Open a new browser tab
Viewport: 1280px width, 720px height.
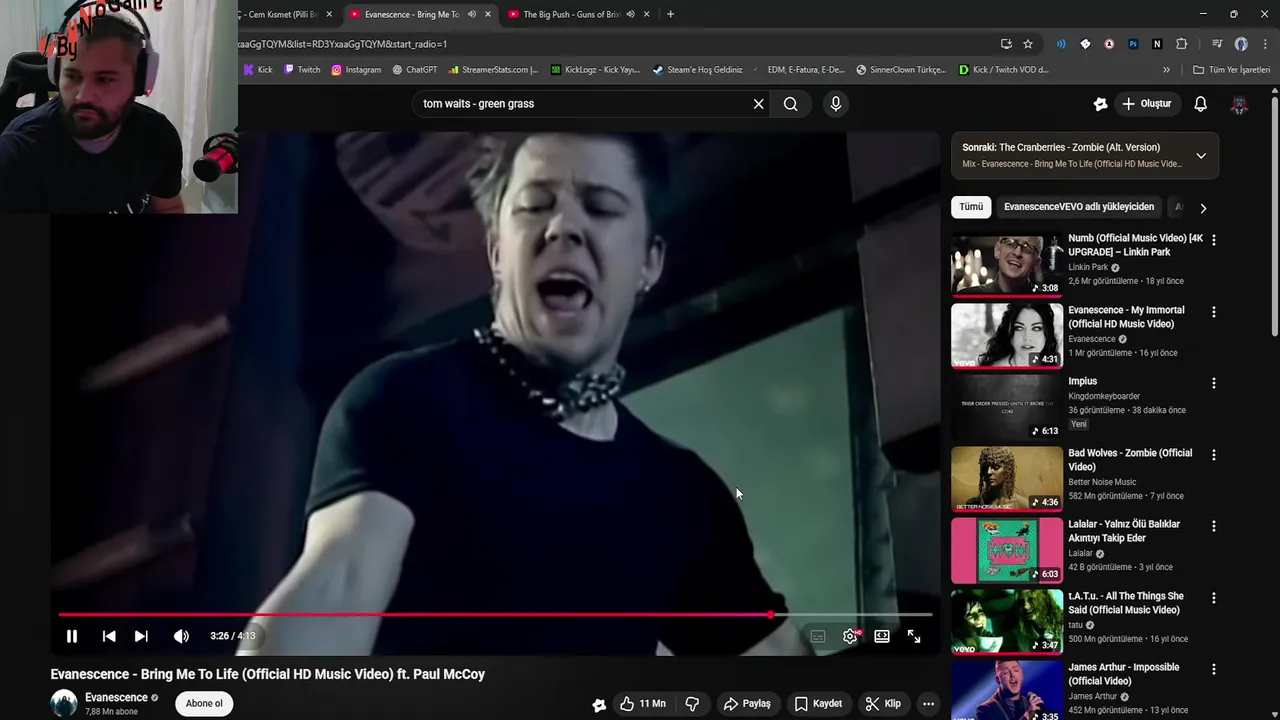[670, 14]
